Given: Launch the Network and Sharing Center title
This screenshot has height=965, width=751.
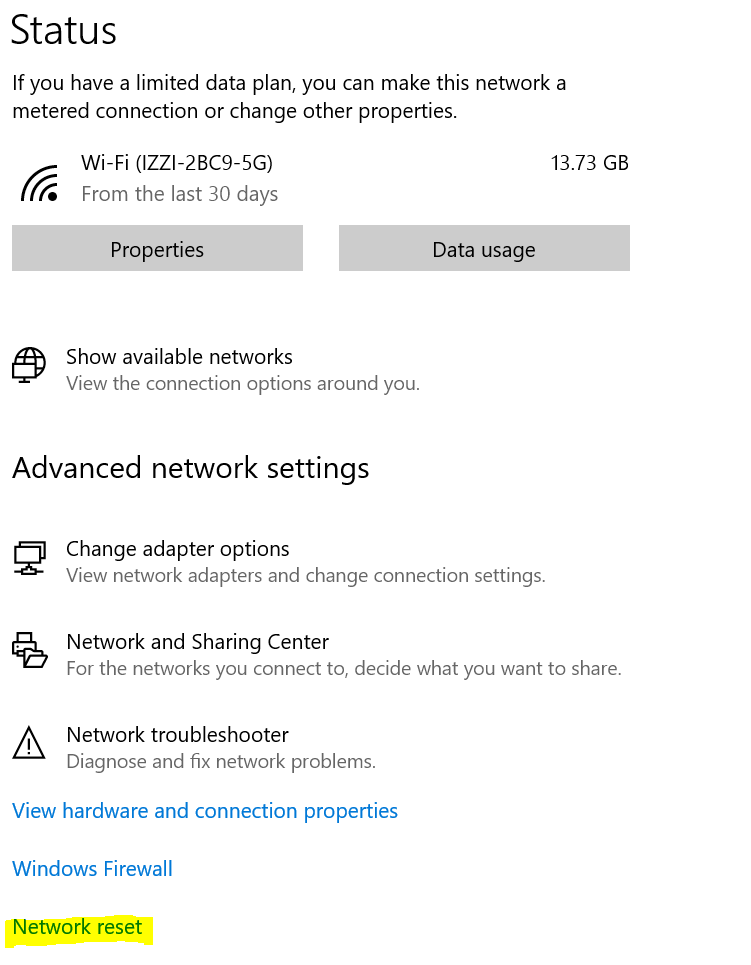Looking at the screenshot, I should pos(197,642).
